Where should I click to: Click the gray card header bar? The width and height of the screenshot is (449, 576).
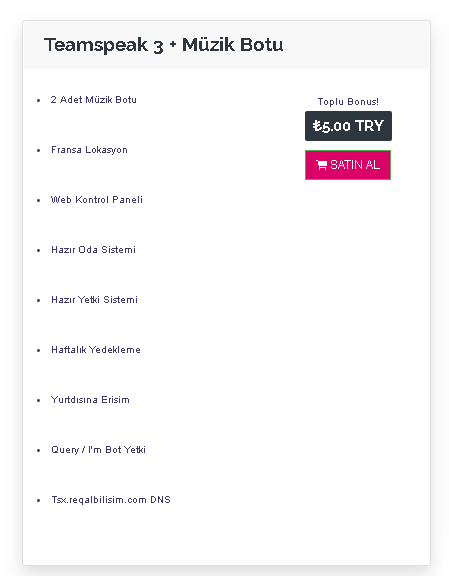[226, 45]
